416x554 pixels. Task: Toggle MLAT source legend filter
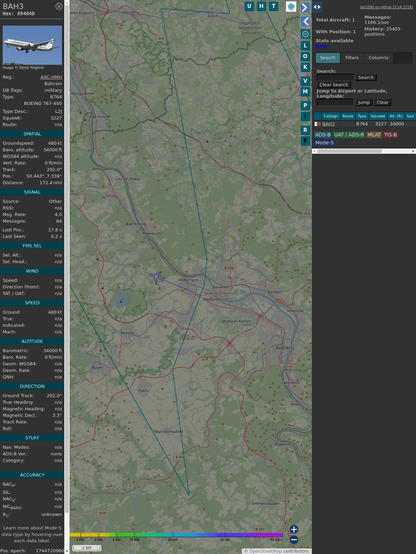(374, 135)
